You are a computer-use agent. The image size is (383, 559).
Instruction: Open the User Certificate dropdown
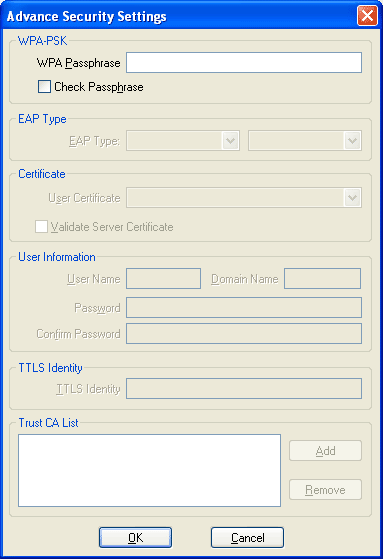point(244,198)
